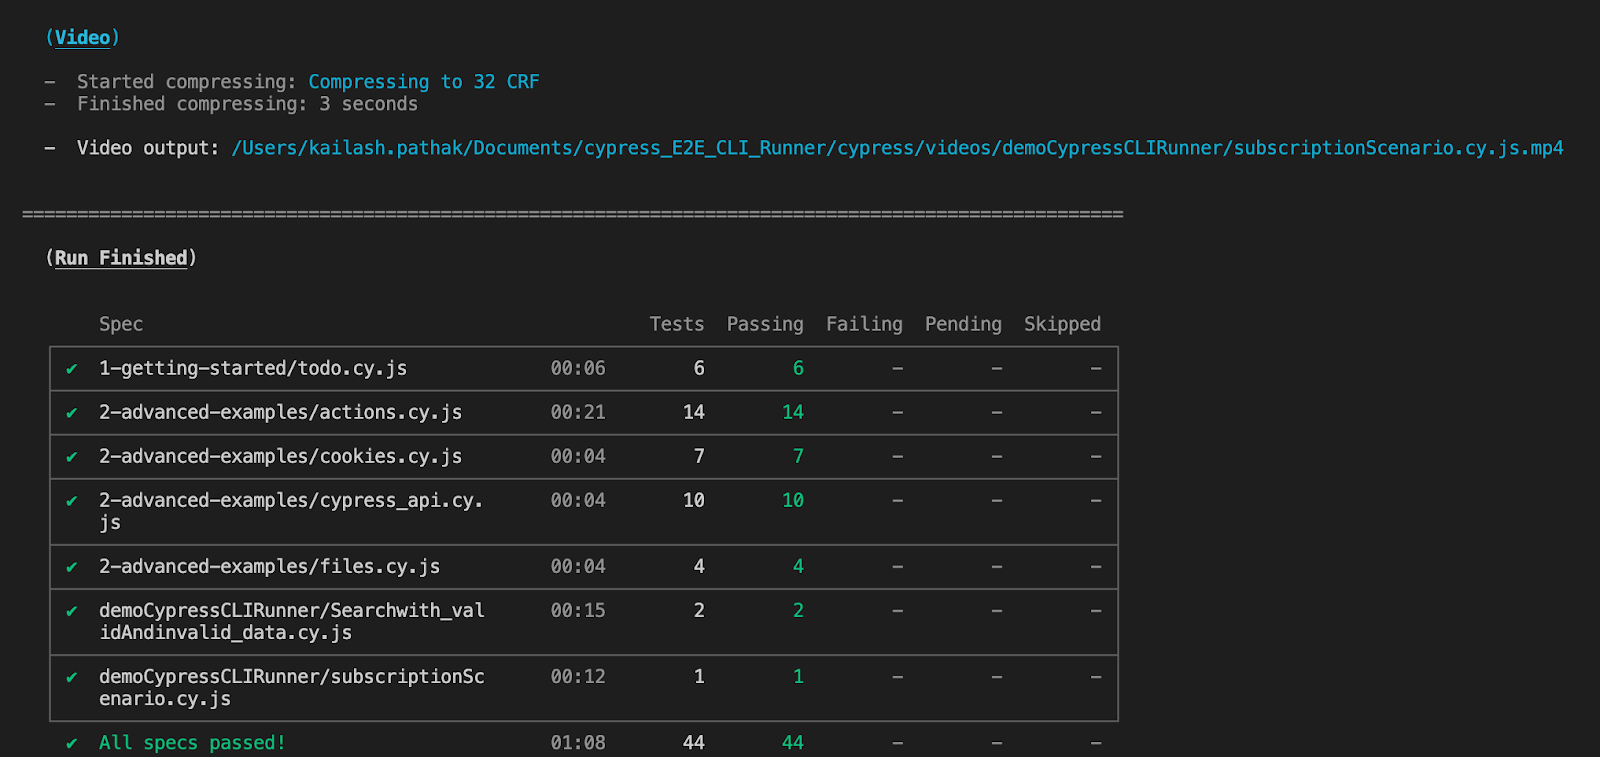Click the All specs passed! summary text

[192, 743]
